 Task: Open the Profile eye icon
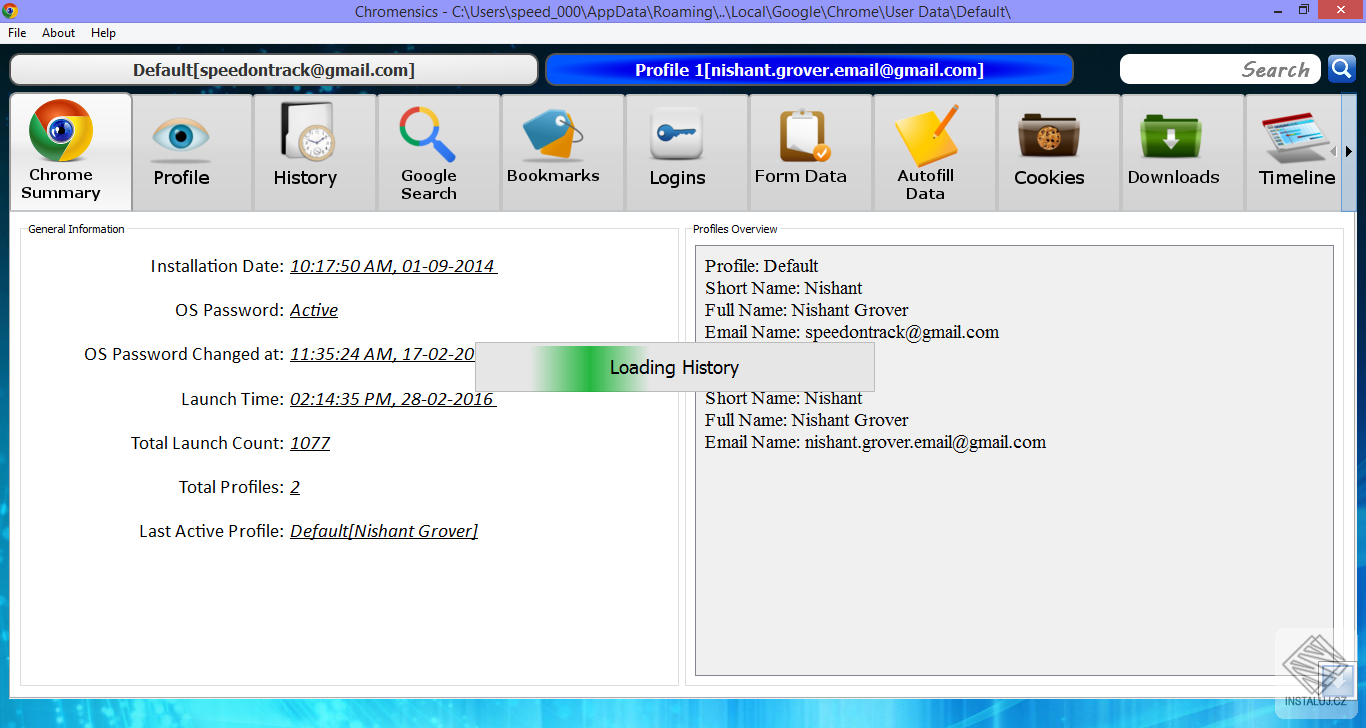181,137
